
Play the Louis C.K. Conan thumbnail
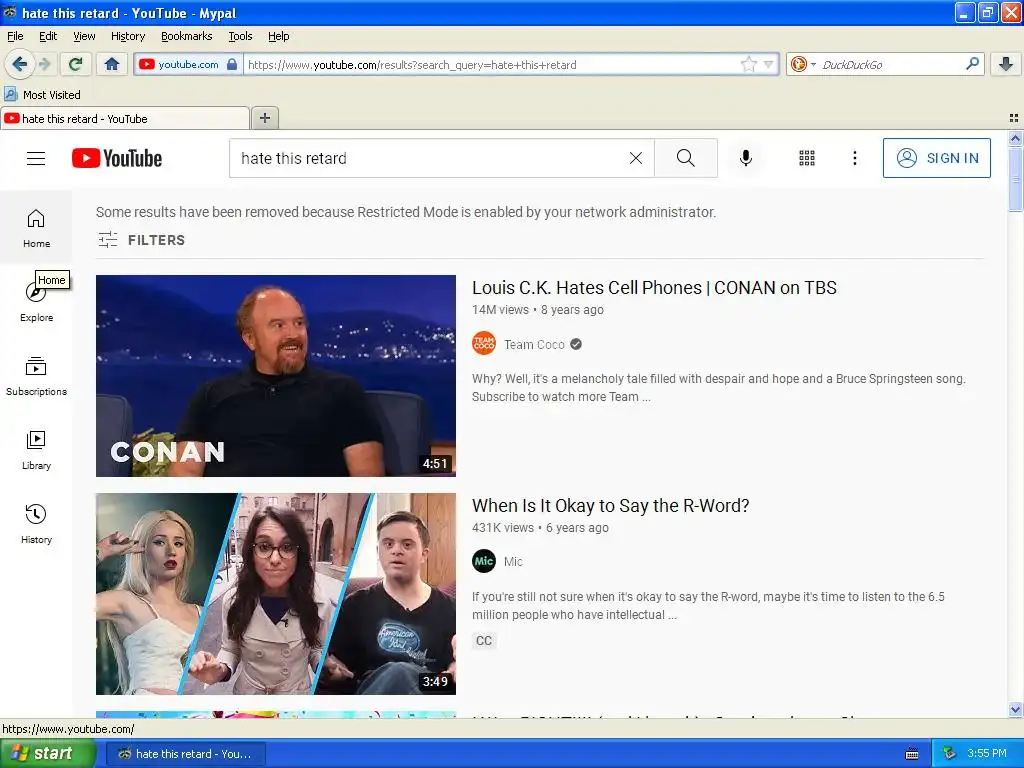tap(276, 376)
